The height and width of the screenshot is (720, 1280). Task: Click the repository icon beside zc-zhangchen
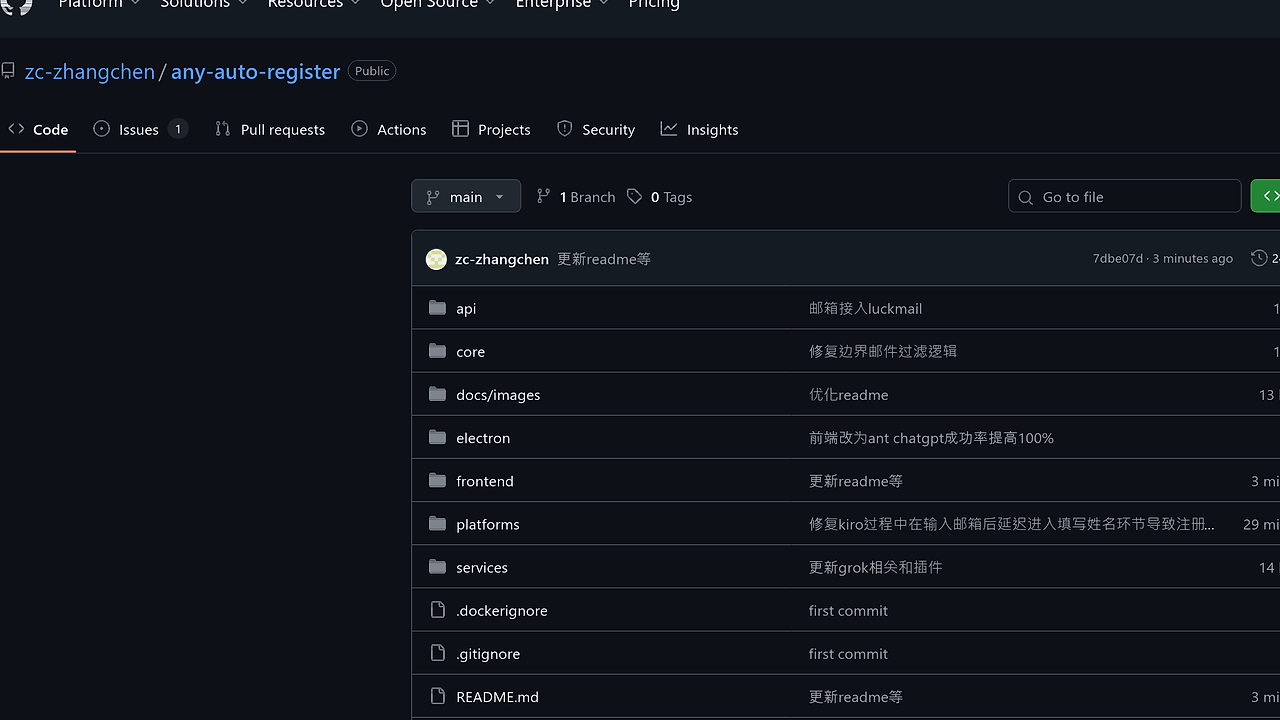pyautogui.click(x=8, y=71)
